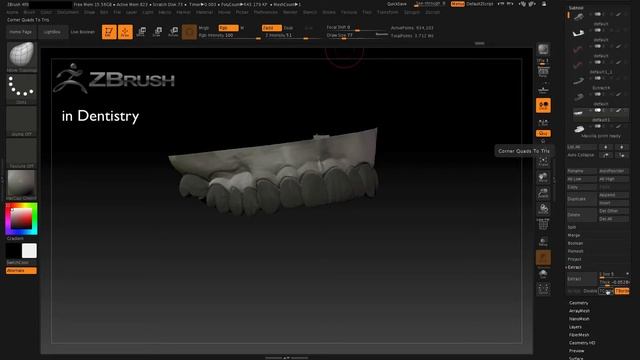Image resolution: width=640 pixels, height=360 pixels.
Task: Toggle the Alternate color button
Action: 21,271
